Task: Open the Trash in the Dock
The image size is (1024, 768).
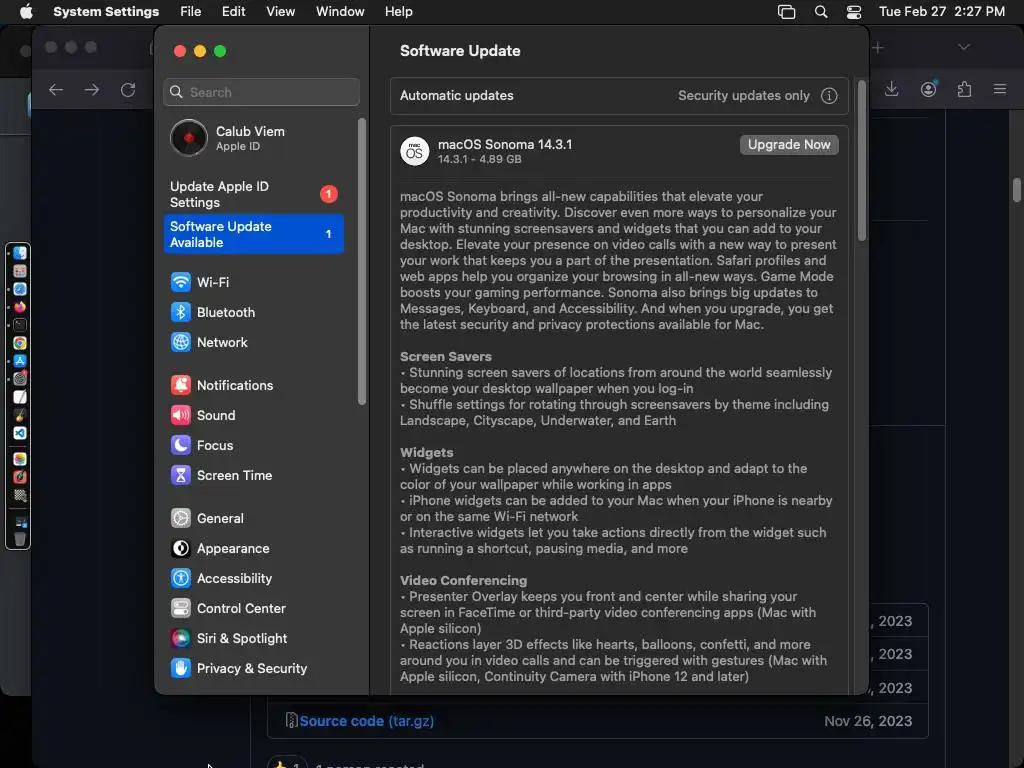Action: point(20,539)
